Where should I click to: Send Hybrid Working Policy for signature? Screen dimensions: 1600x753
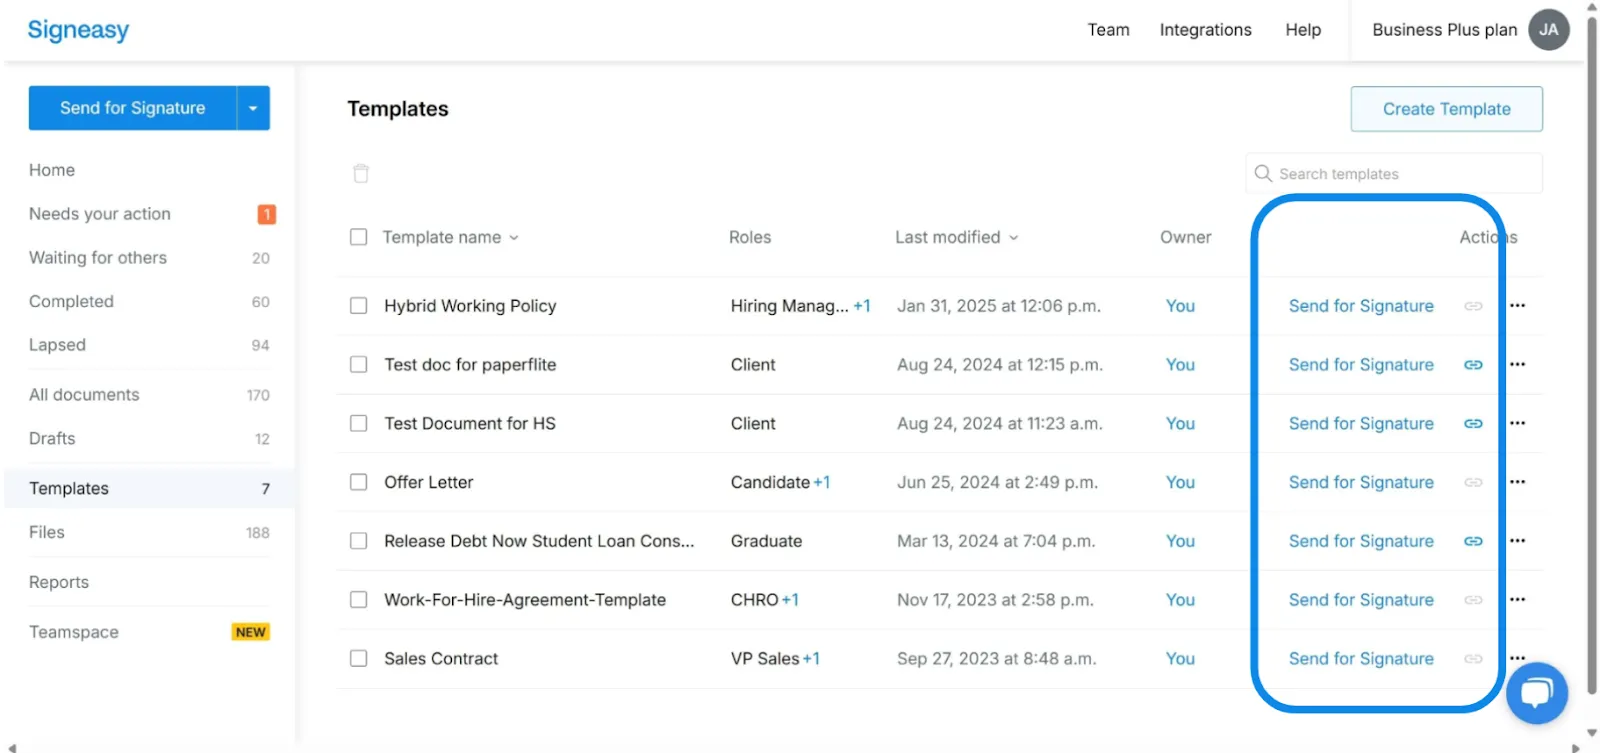point(1361,306)
